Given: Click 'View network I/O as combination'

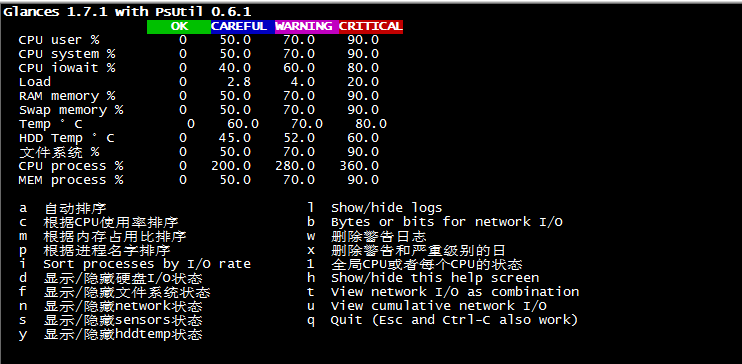Looking at the screenshot, I should click(455, 292).
